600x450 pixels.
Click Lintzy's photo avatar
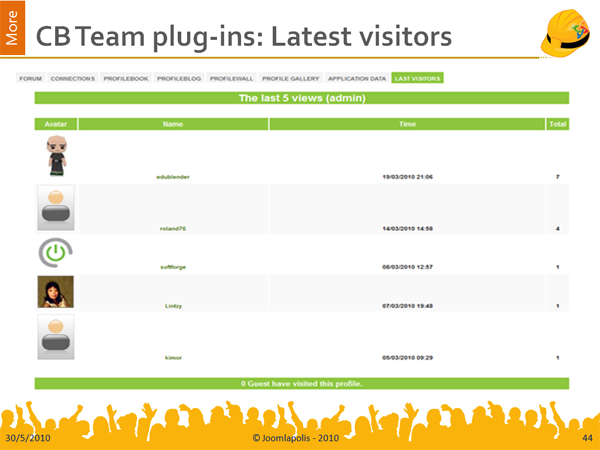point(55,292)
